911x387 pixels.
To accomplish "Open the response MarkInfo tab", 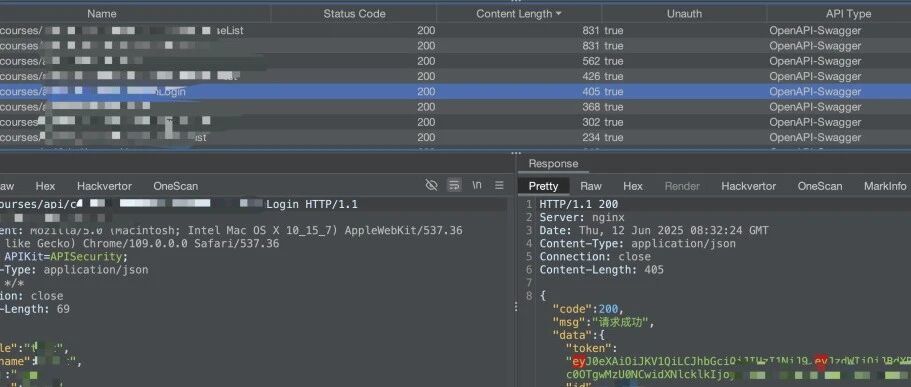I will [x=885, y=186].
